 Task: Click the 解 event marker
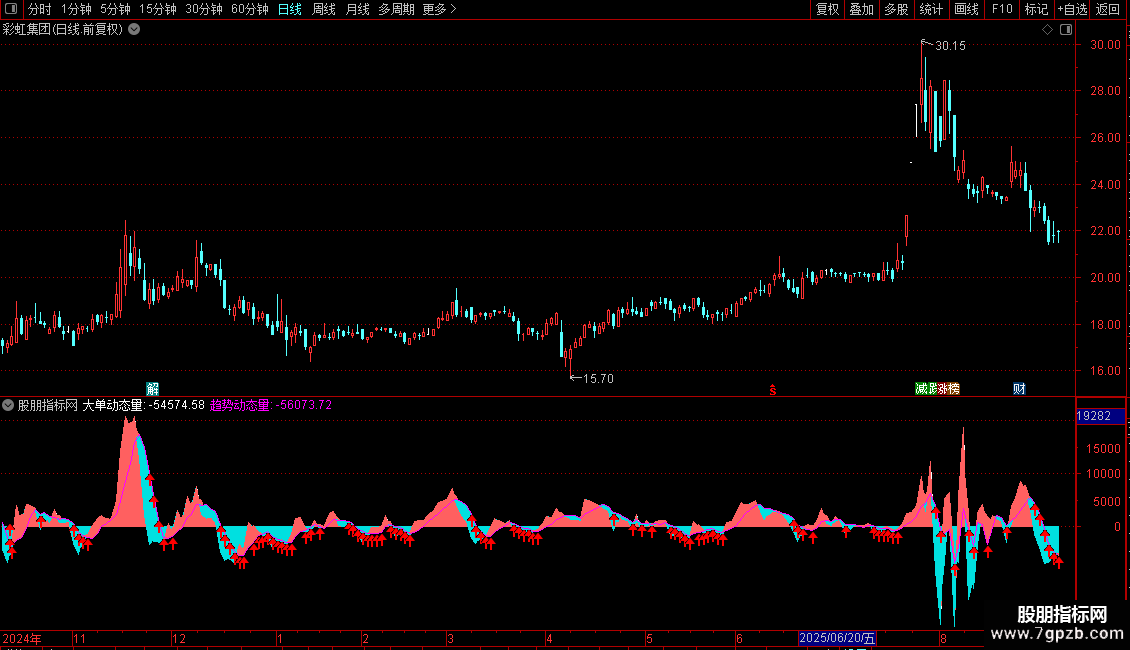coord(153,389)
